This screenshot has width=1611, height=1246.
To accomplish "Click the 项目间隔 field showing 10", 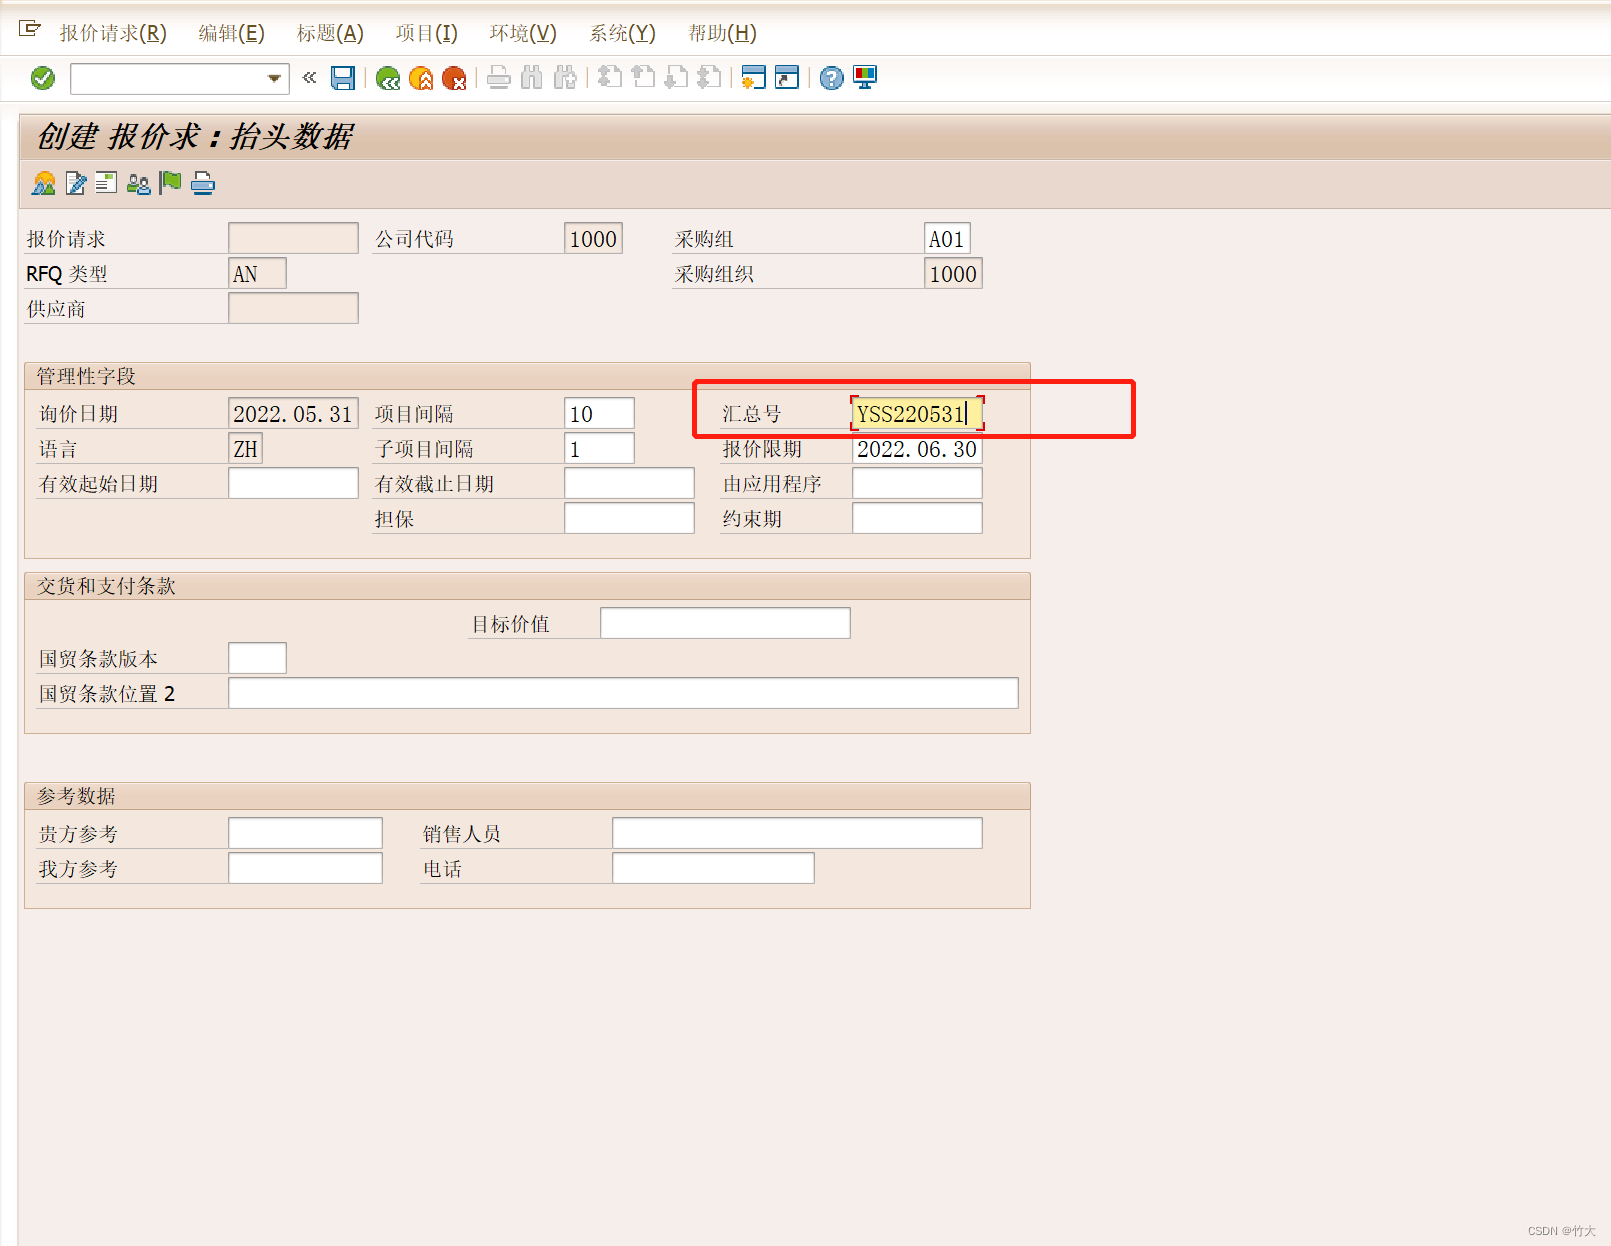I will click(599, 413).
